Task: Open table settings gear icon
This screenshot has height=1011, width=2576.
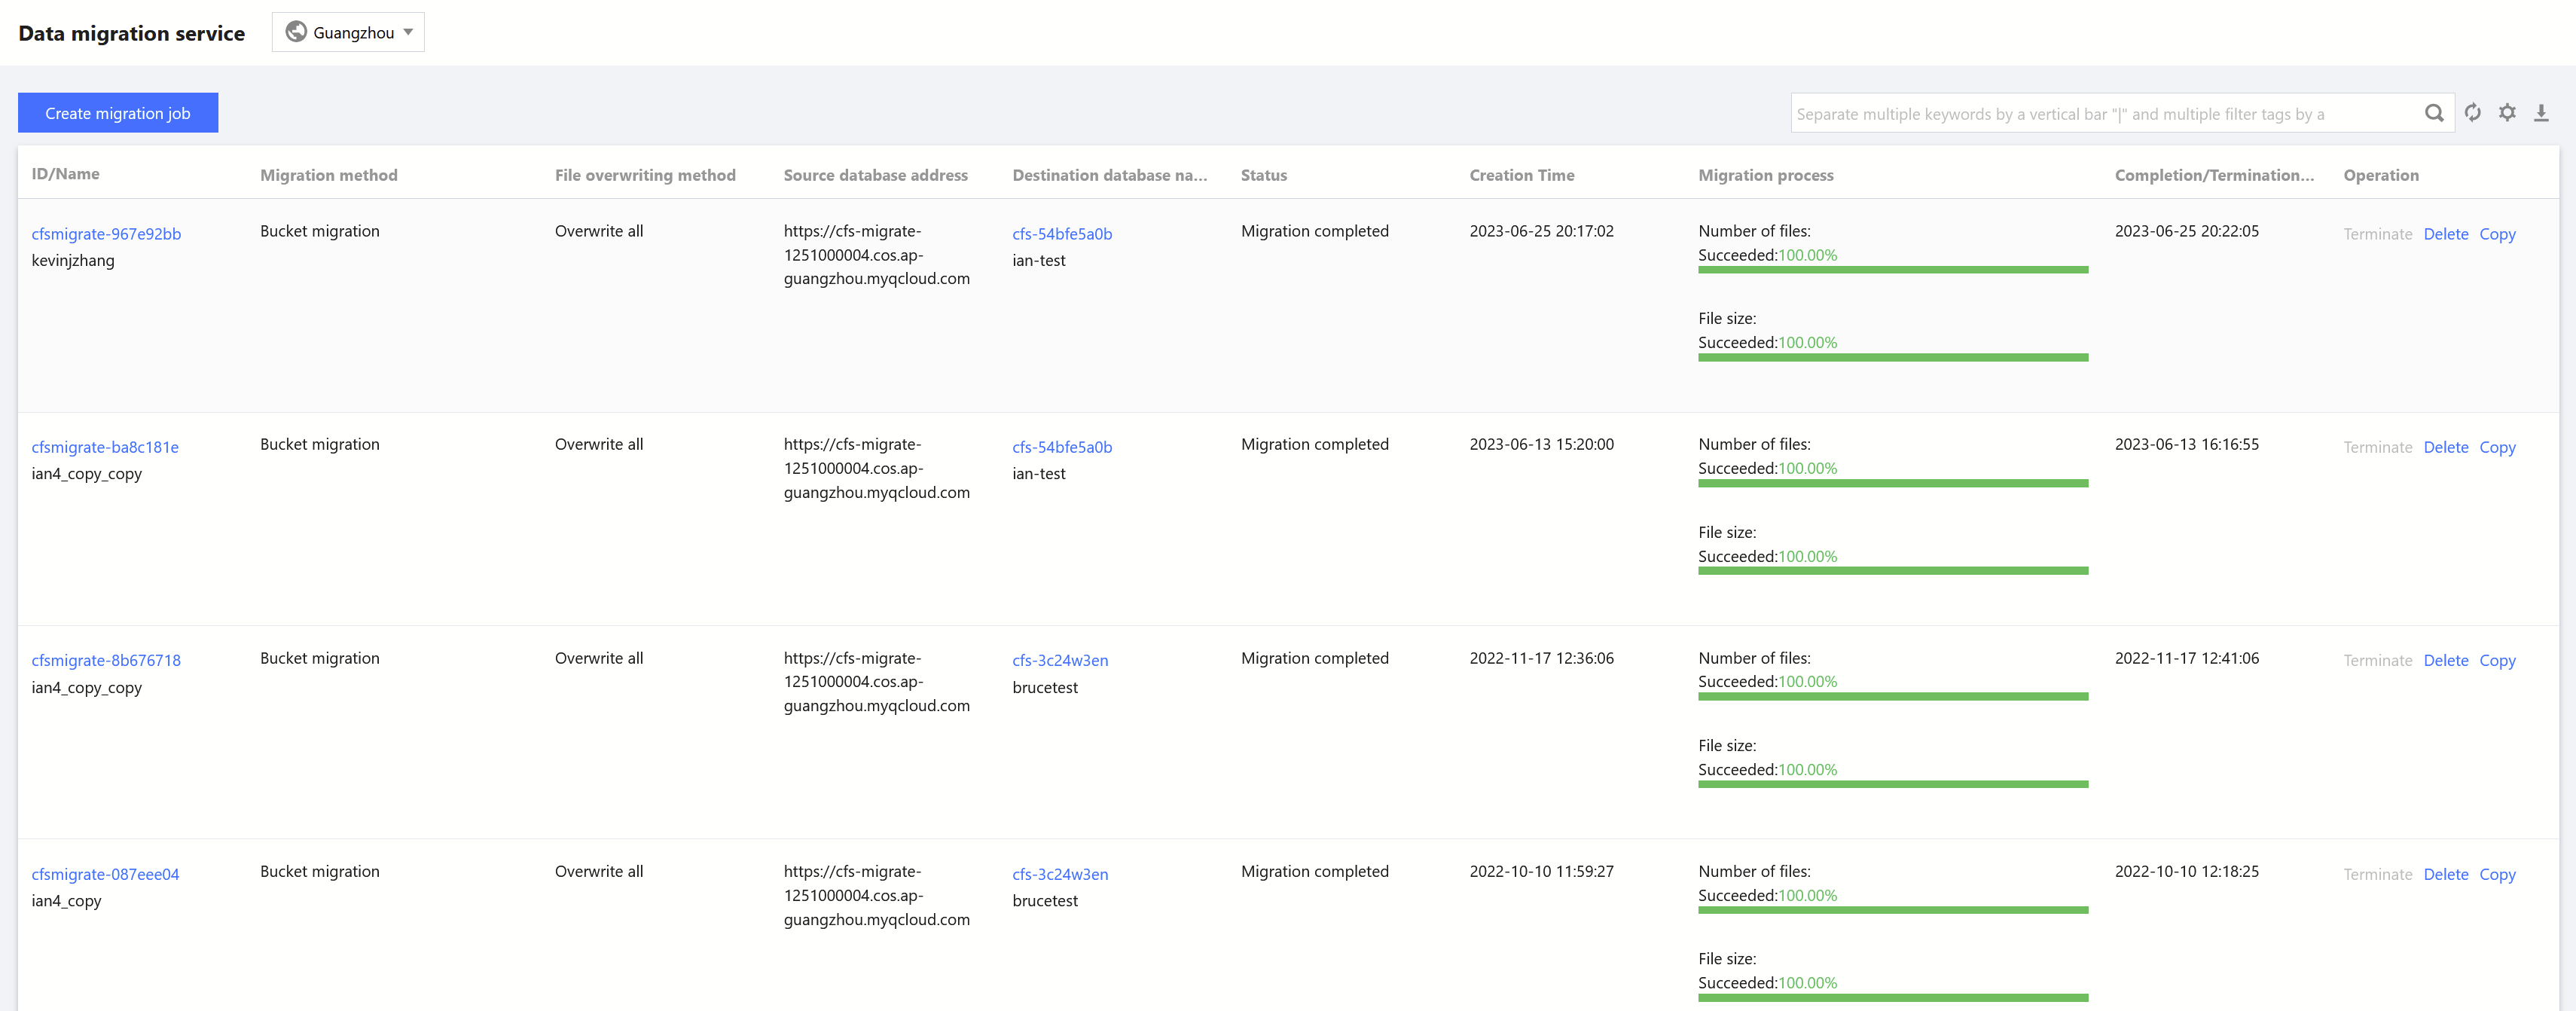Action: (x=2507, y=113)
